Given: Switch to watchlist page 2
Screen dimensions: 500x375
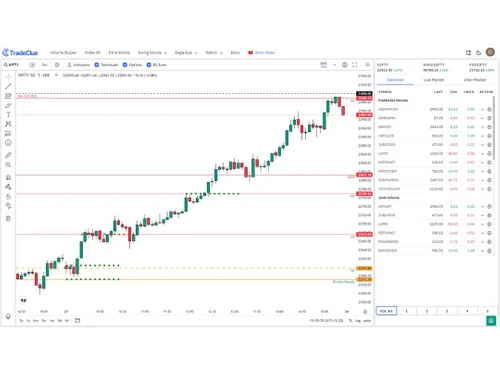Looking at the screenshot, I should pyautogui.click(x=427, y=311).
